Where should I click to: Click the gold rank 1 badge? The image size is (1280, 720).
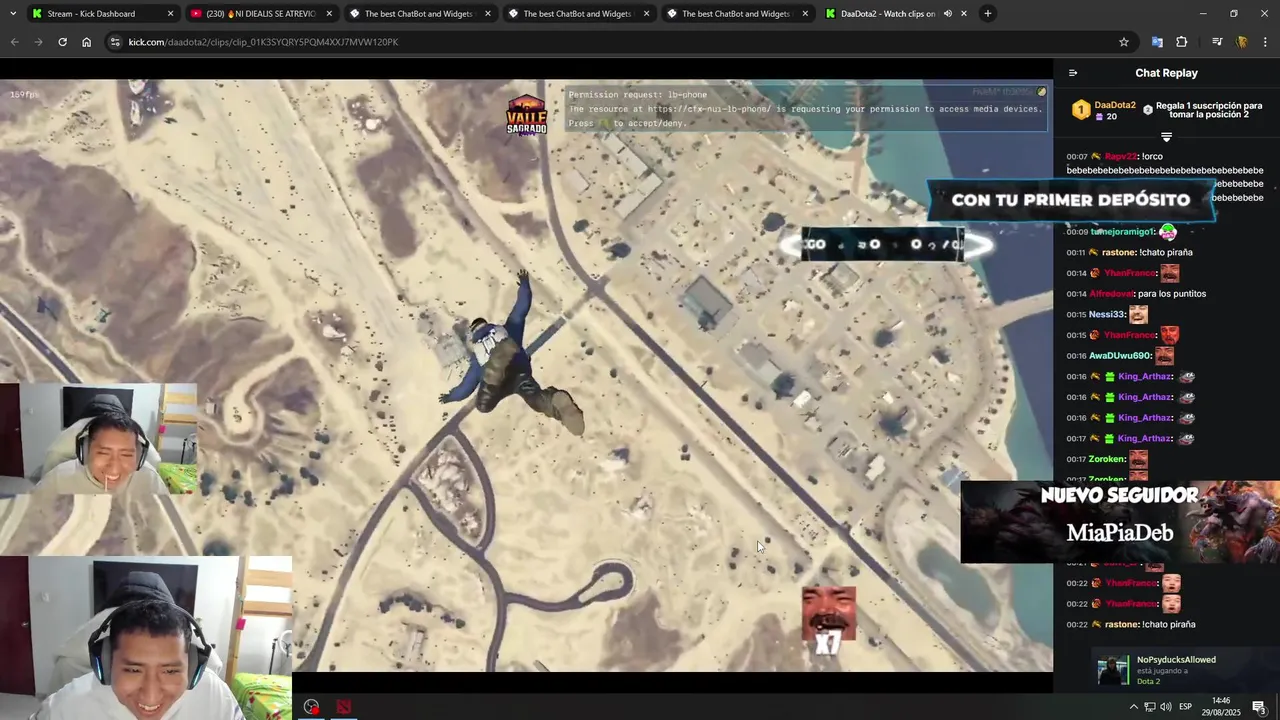click(1081, 110)
